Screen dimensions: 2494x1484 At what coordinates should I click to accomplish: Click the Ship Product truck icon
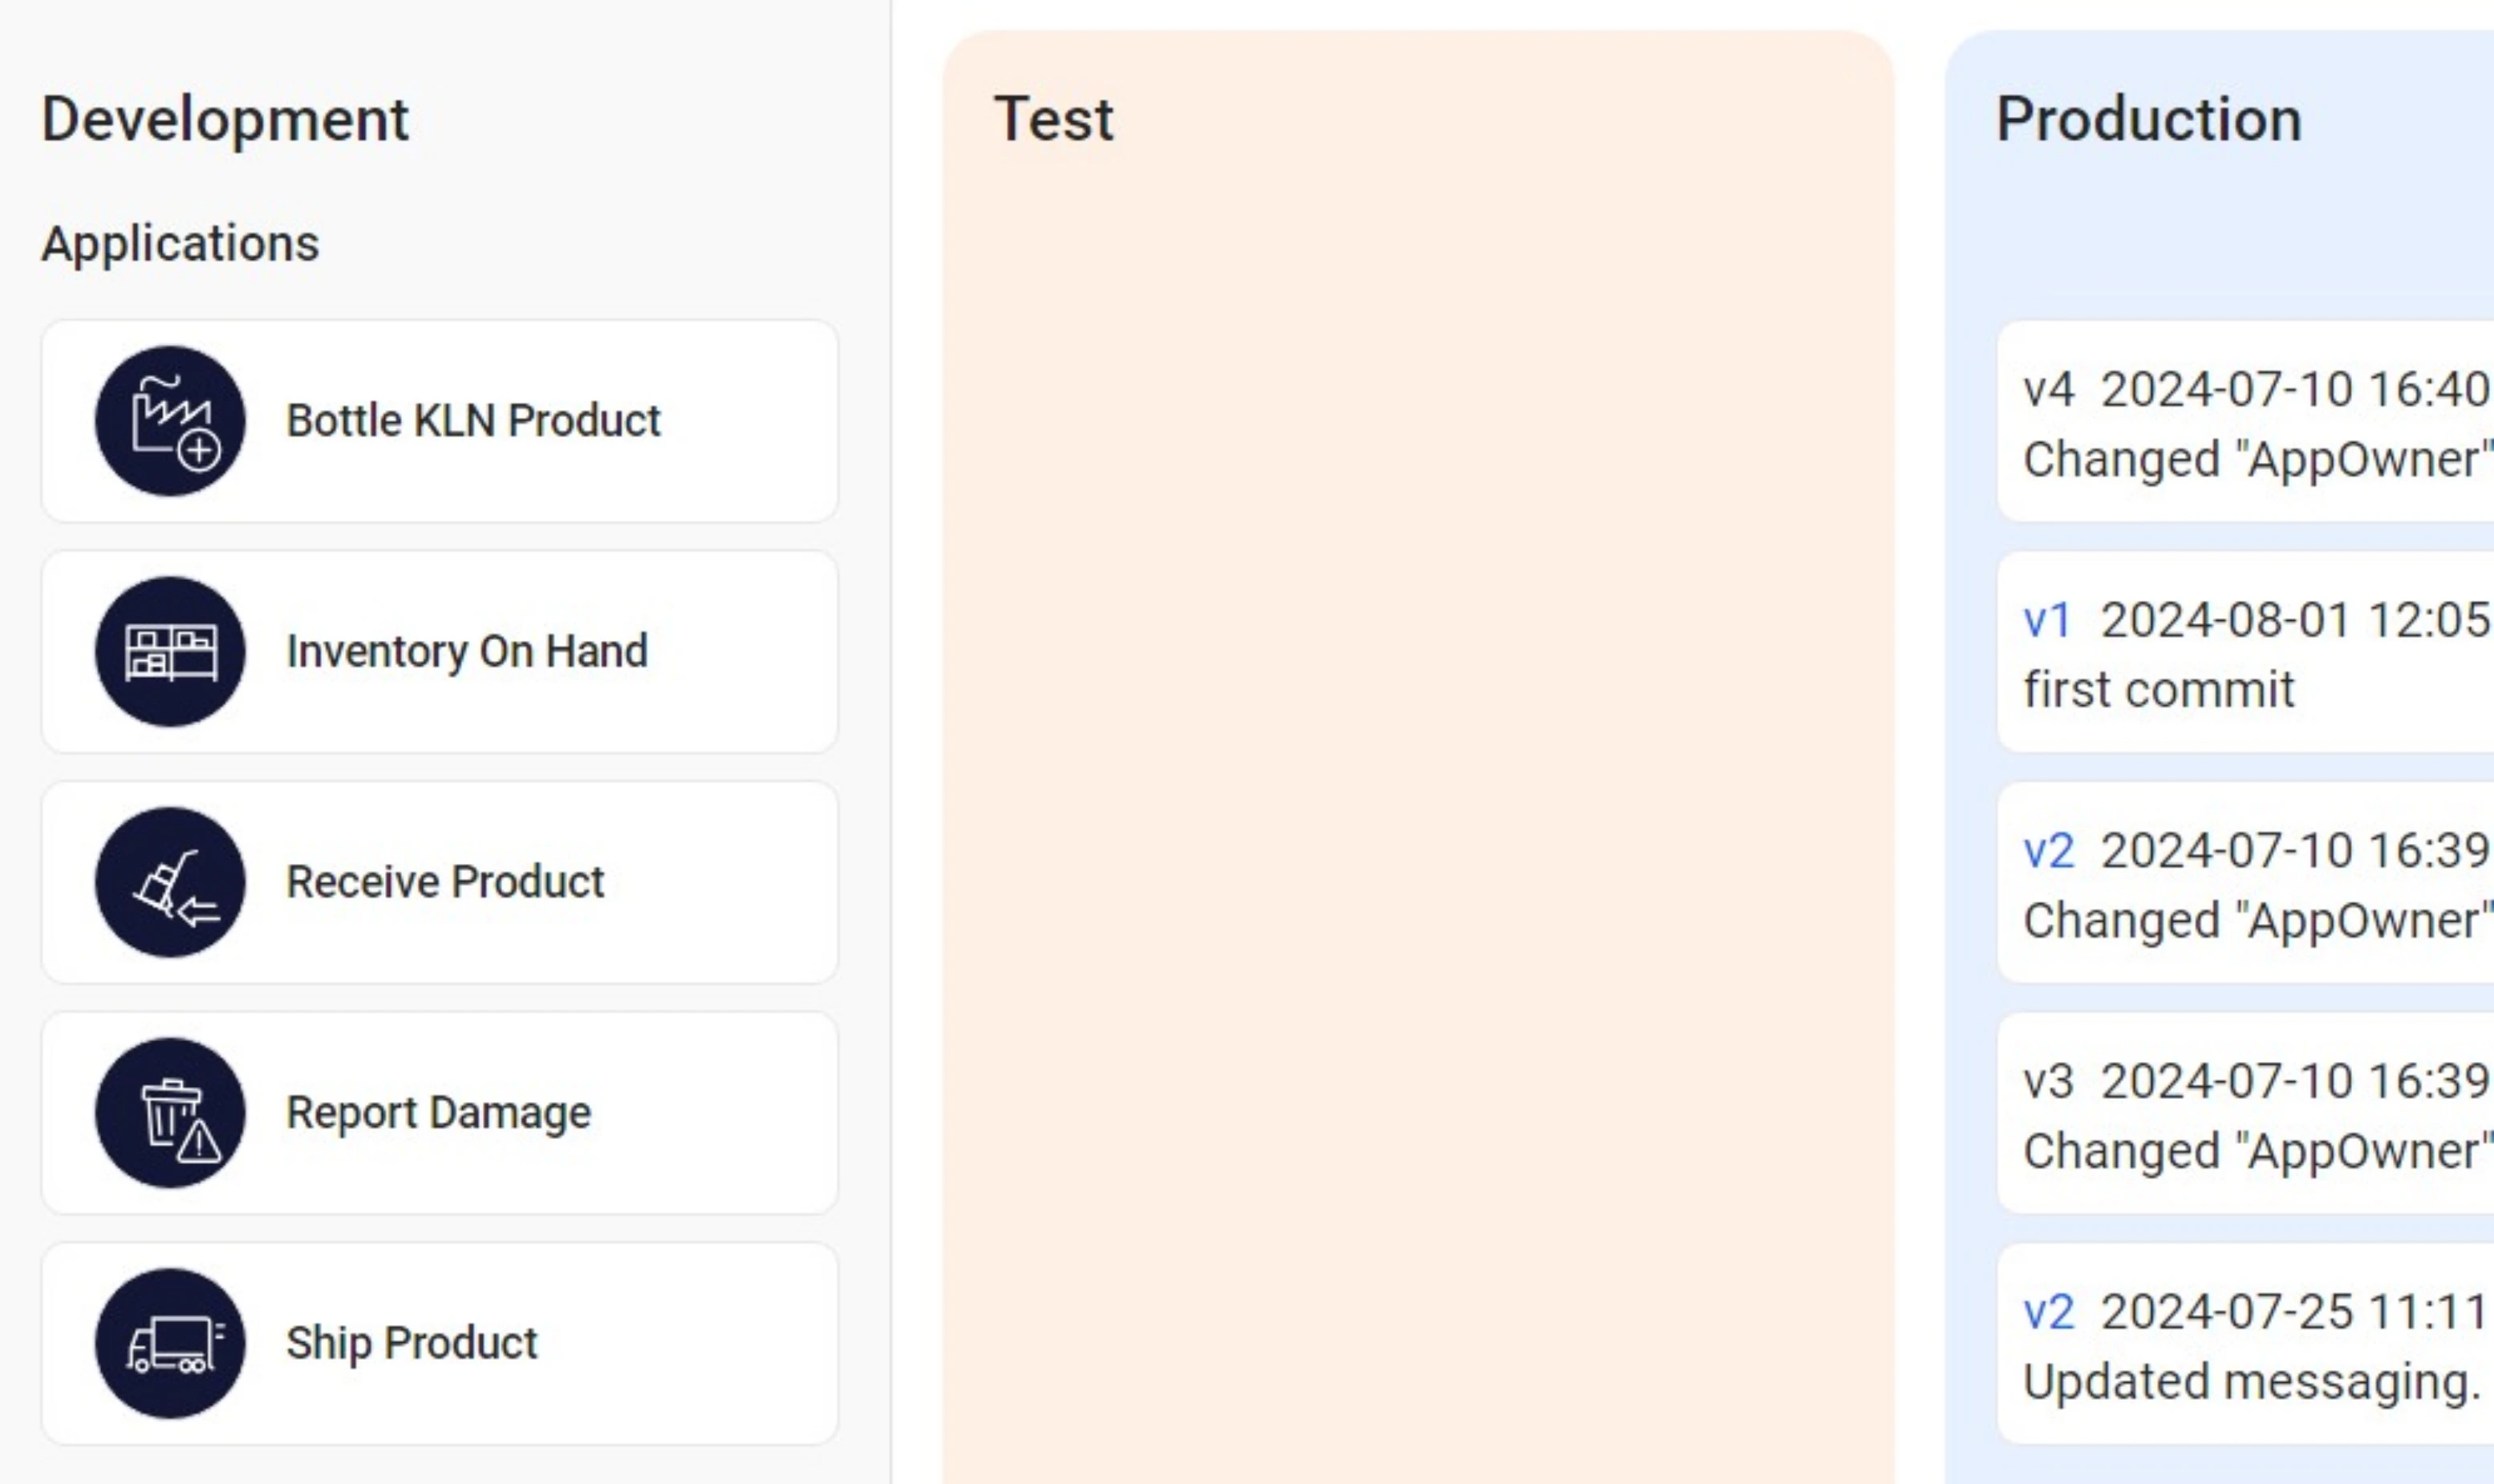pos(170,1343)
